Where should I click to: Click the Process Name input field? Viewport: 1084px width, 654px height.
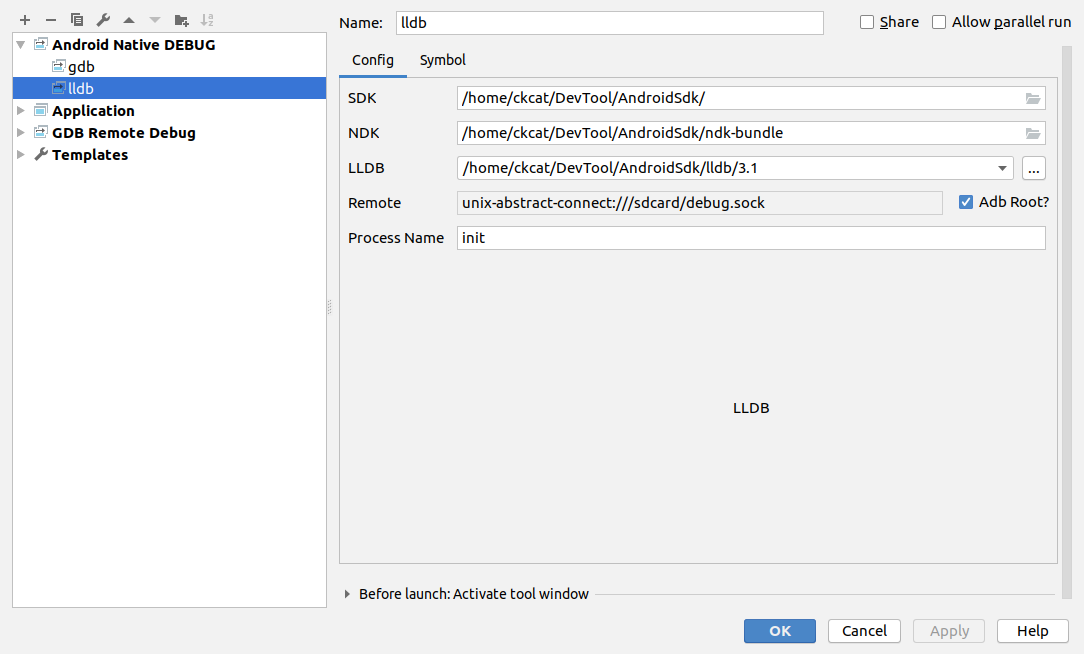[x=750, y=238]
